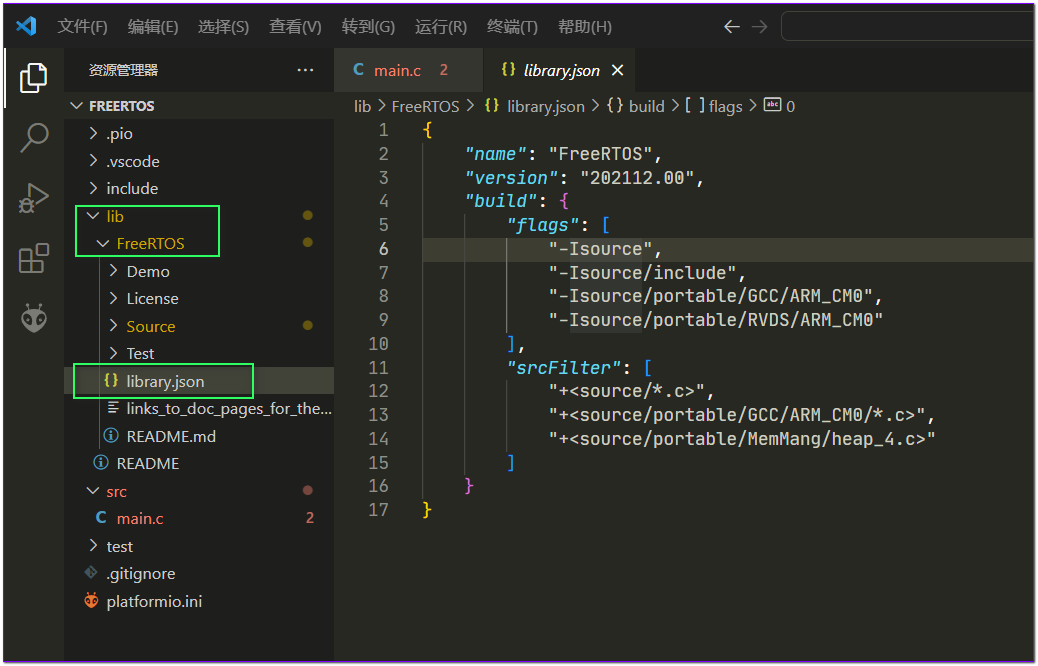Expand the Source folder
Viewport: 1038px width, 666px height.
pyautogui.click(x=114, y=326)
